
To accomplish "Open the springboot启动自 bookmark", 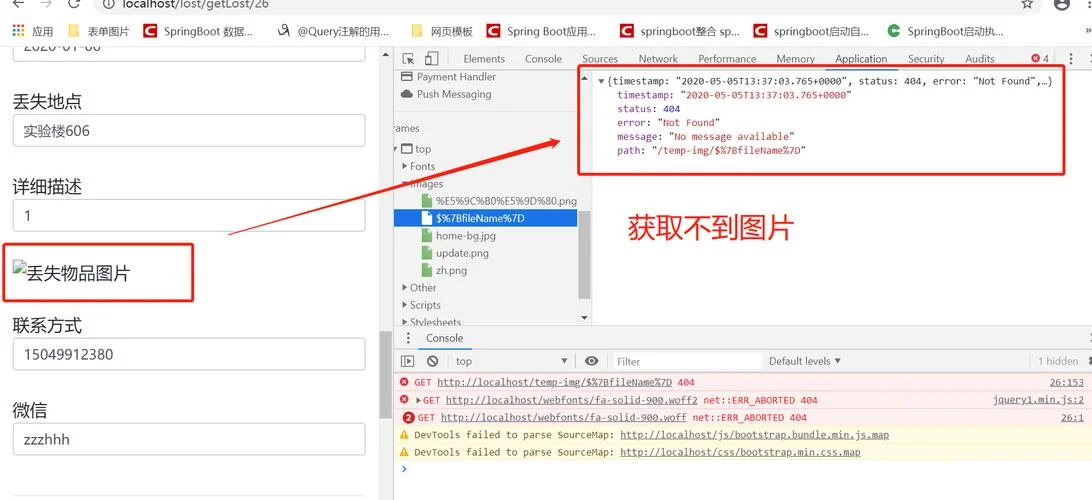I will (811, 31).
